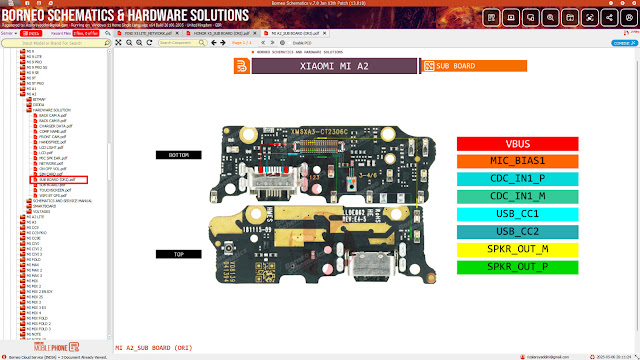Open the third header icon with chat symbol
Viewport: 640px width, 360px height.
531,18
